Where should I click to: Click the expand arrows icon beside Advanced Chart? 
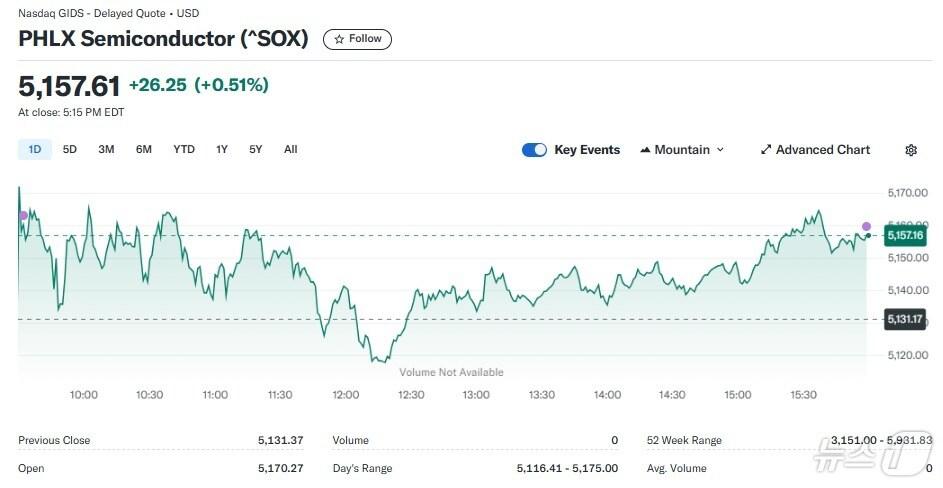click(x=766, y=150)
